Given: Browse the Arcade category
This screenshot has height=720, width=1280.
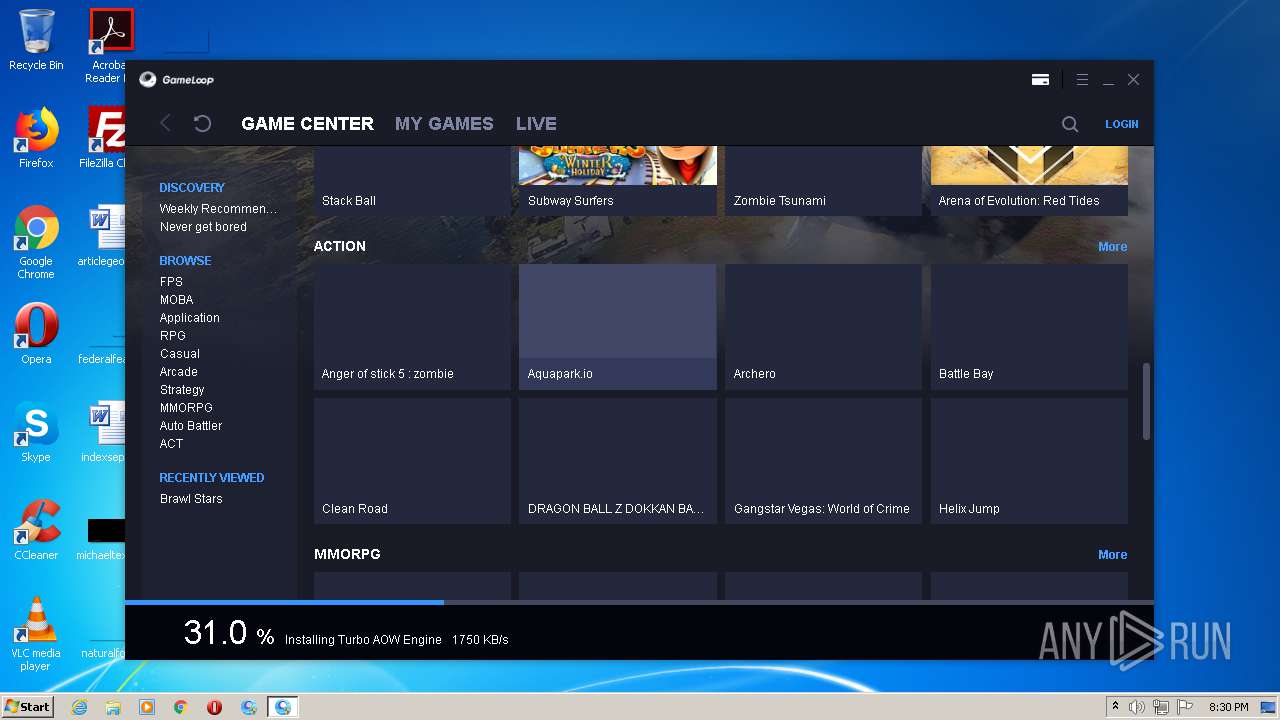Looking at the screenshot, I should pos(178,372).
